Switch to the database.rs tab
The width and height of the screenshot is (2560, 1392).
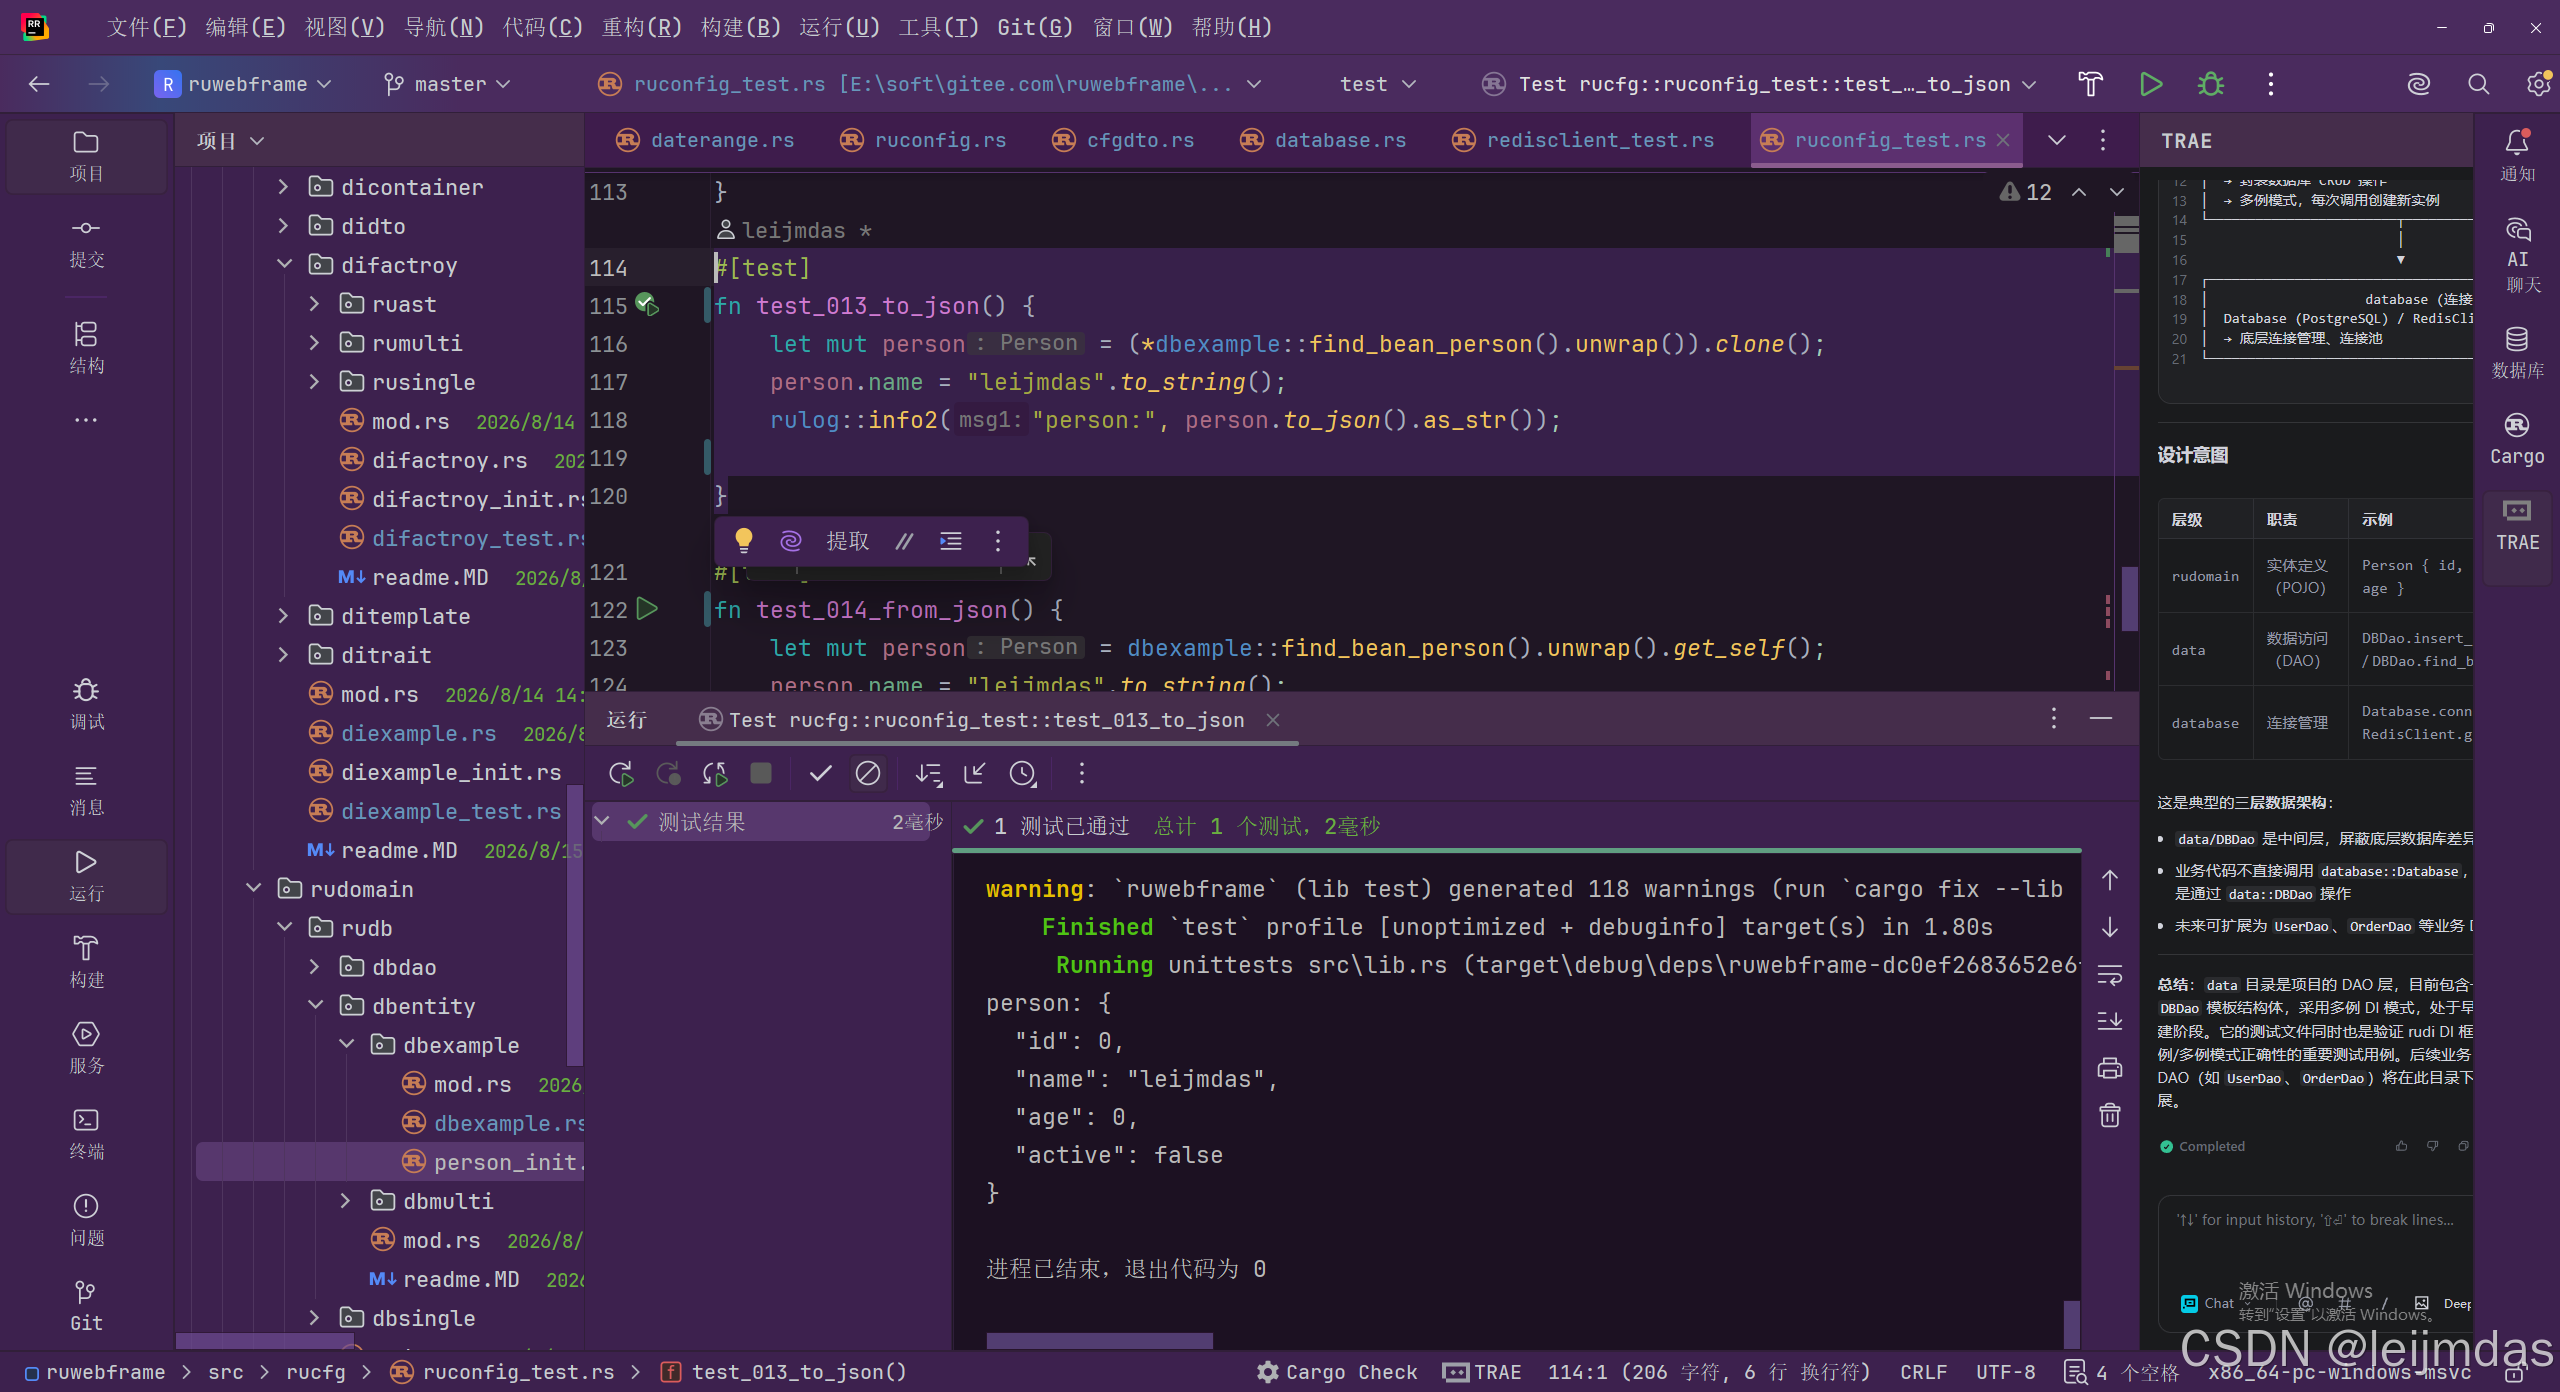point(1324,140)
